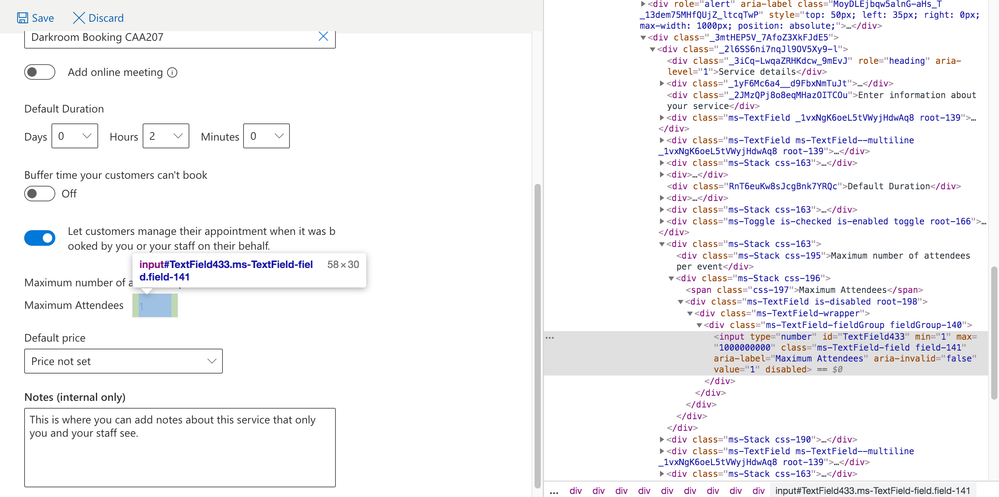Open the Default price dropdown
Viewport: 999px width, 497px height.
click(x=124, y=361)
